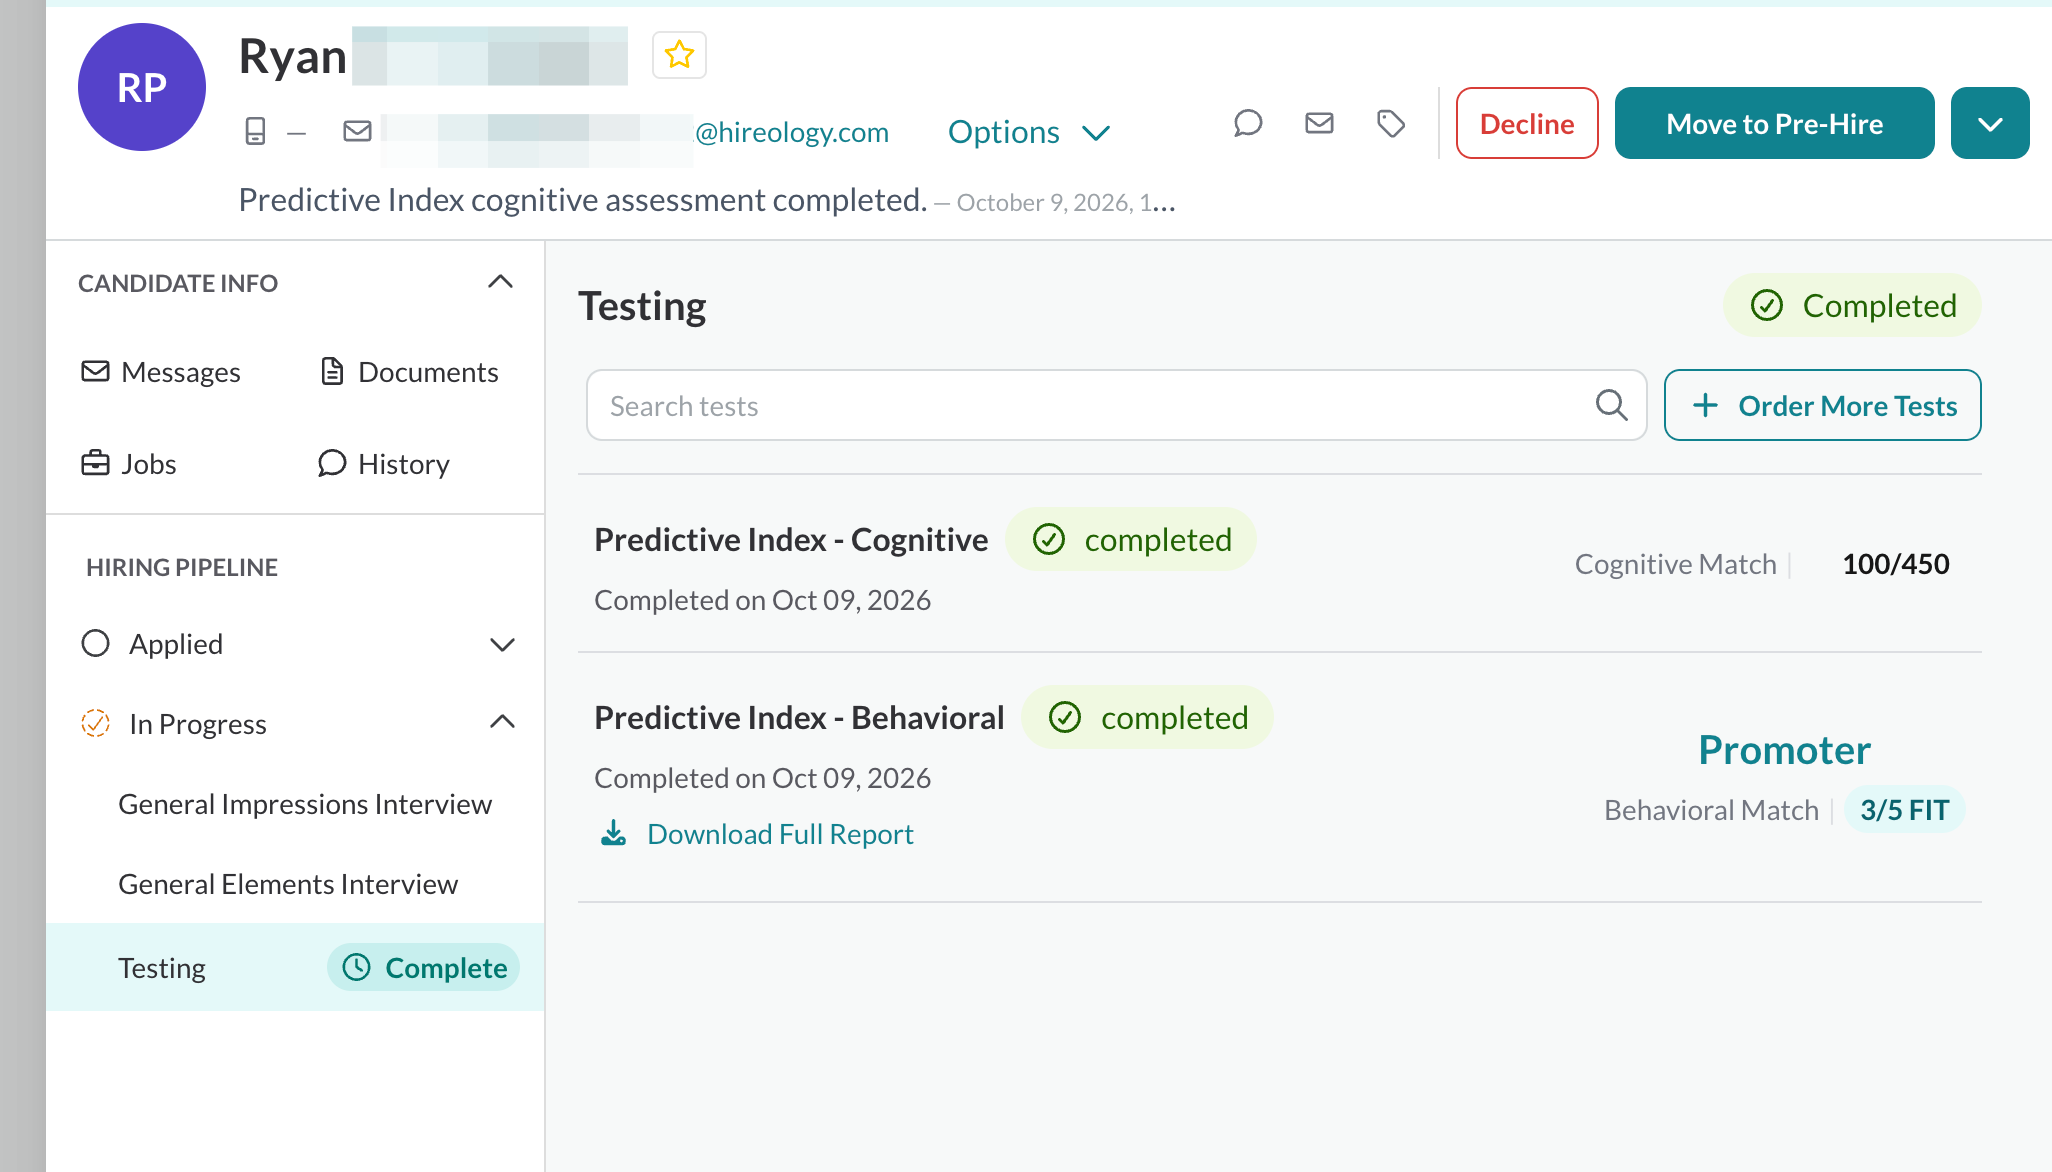Viewport: 2052px width, 1172px height.
Task: Open the Options dropdown
Action: [1029, 132]
